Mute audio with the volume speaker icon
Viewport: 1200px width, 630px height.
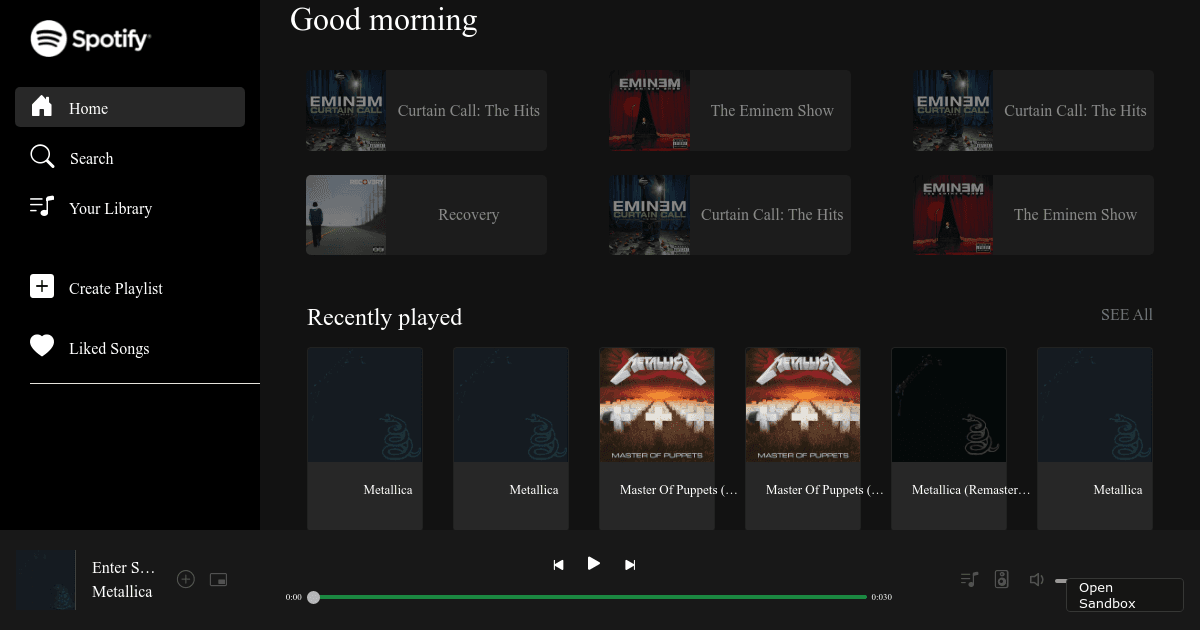(x=1036, y=579)
